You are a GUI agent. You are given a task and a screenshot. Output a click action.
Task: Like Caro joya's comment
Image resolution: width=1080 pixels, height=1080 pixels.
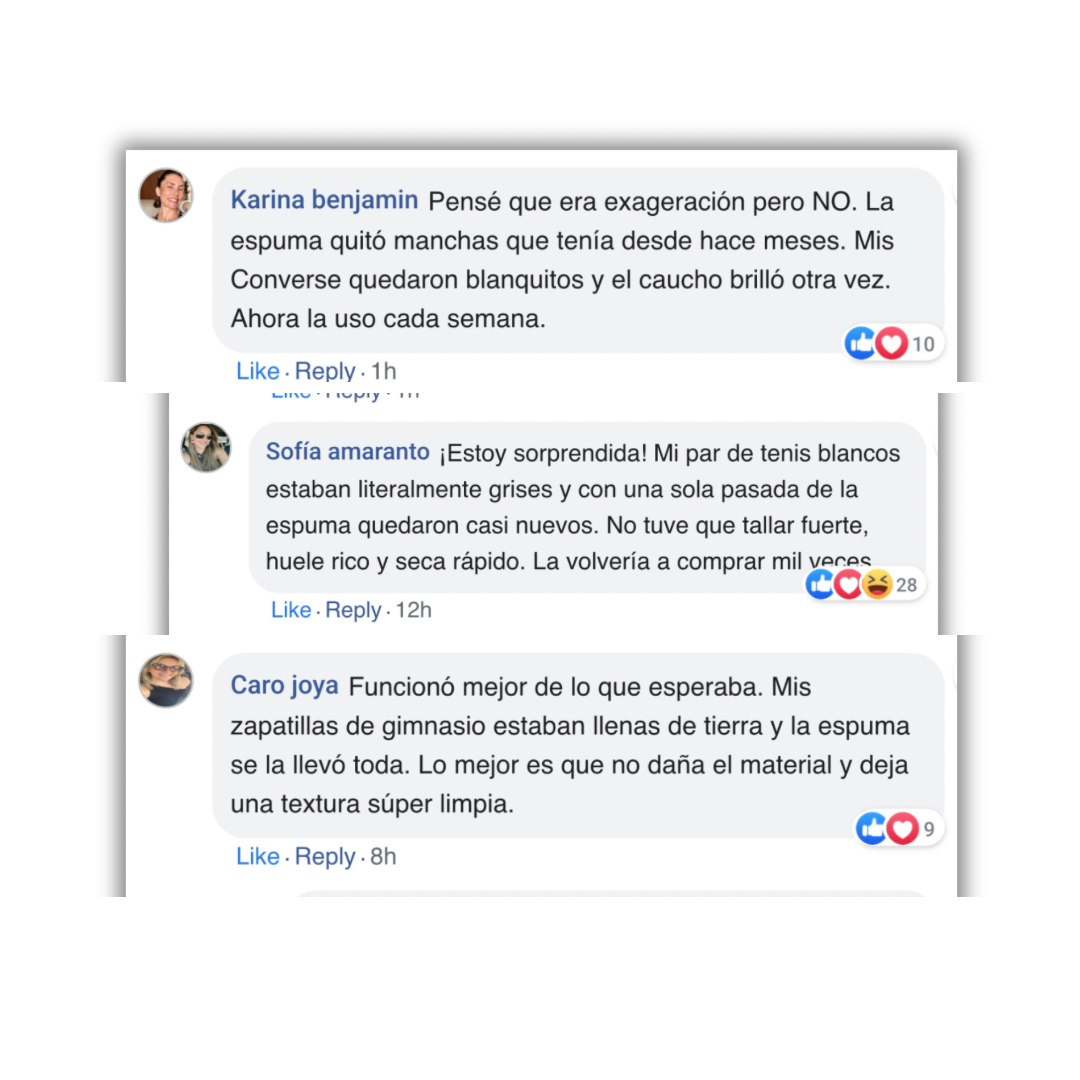coord(258,856)
